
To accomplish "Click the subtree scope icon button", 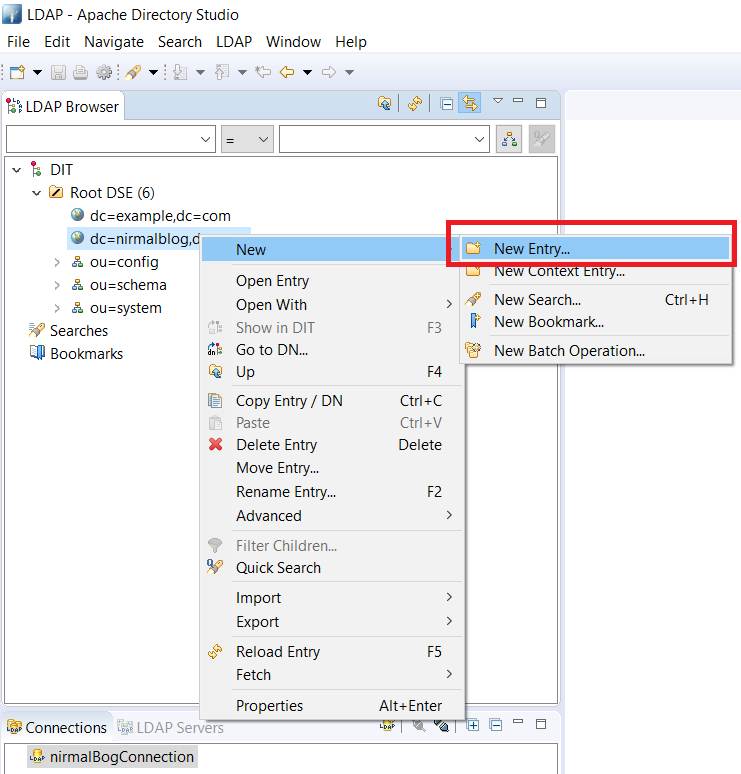I will (x=509, y=139).
